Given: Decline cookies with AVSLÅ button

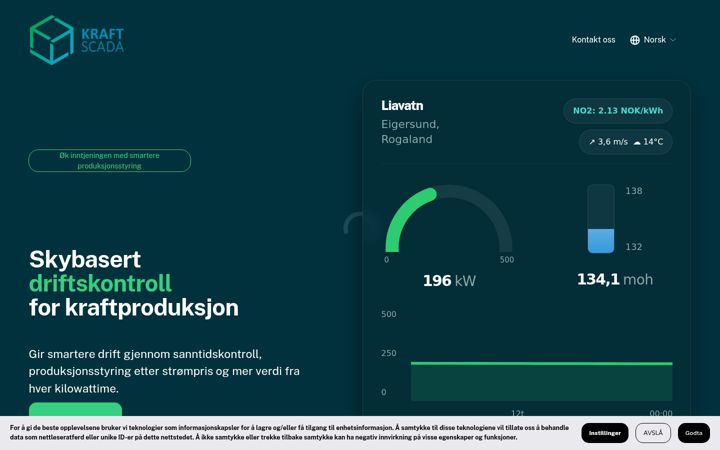Looking at the screenshot, I should click(653, 433).
